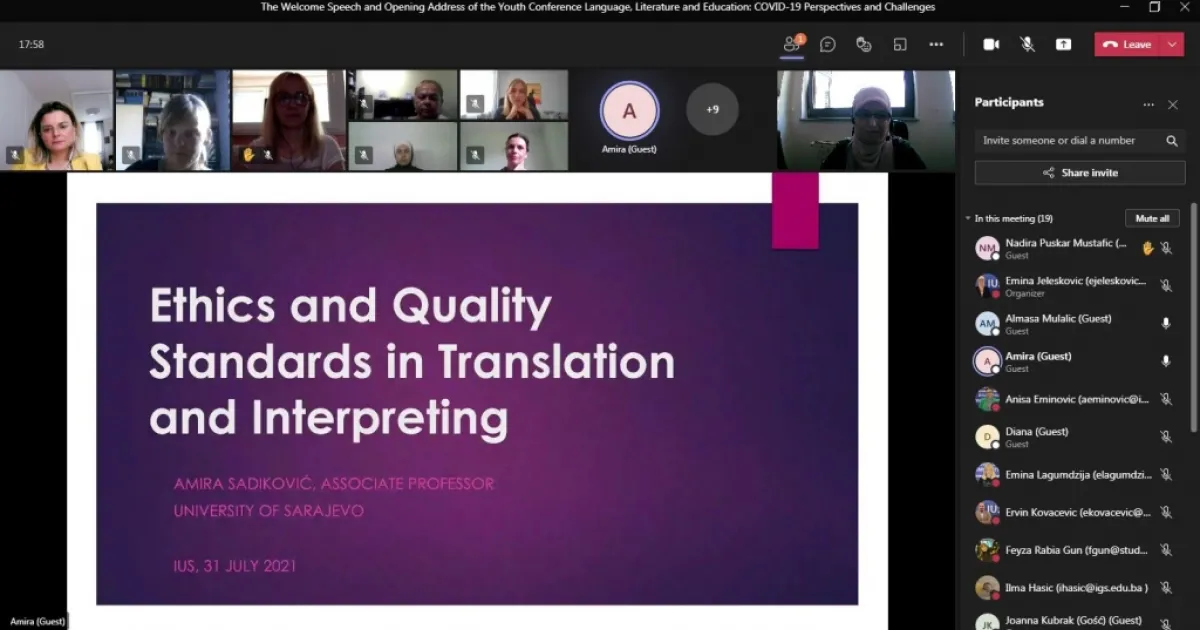Unmute your microphone in the toolbar
This screenshot has height=630, width=1200.
coord(1027,44)
